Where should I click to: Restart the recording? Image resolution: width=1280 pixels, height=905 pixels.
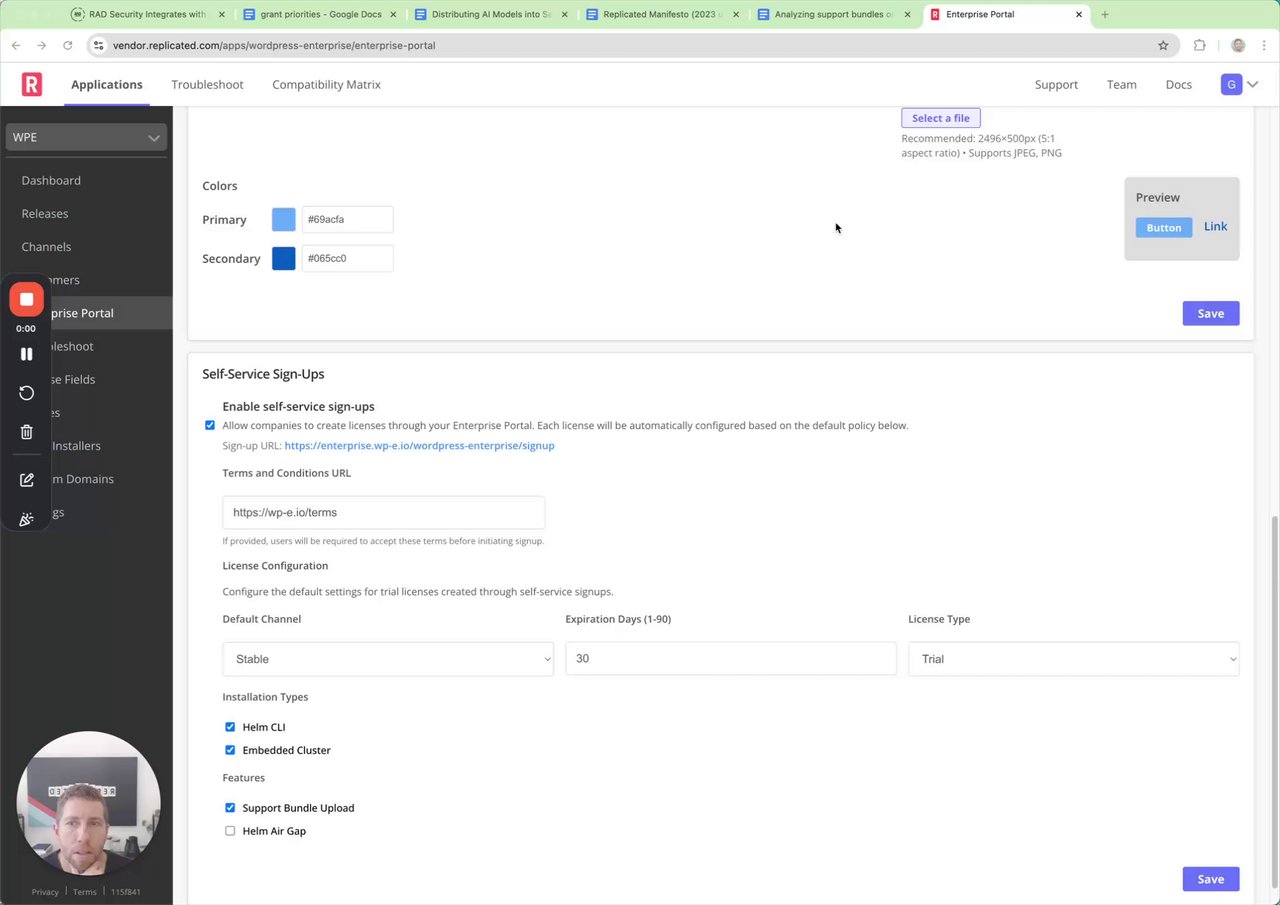tap(27, 393)
